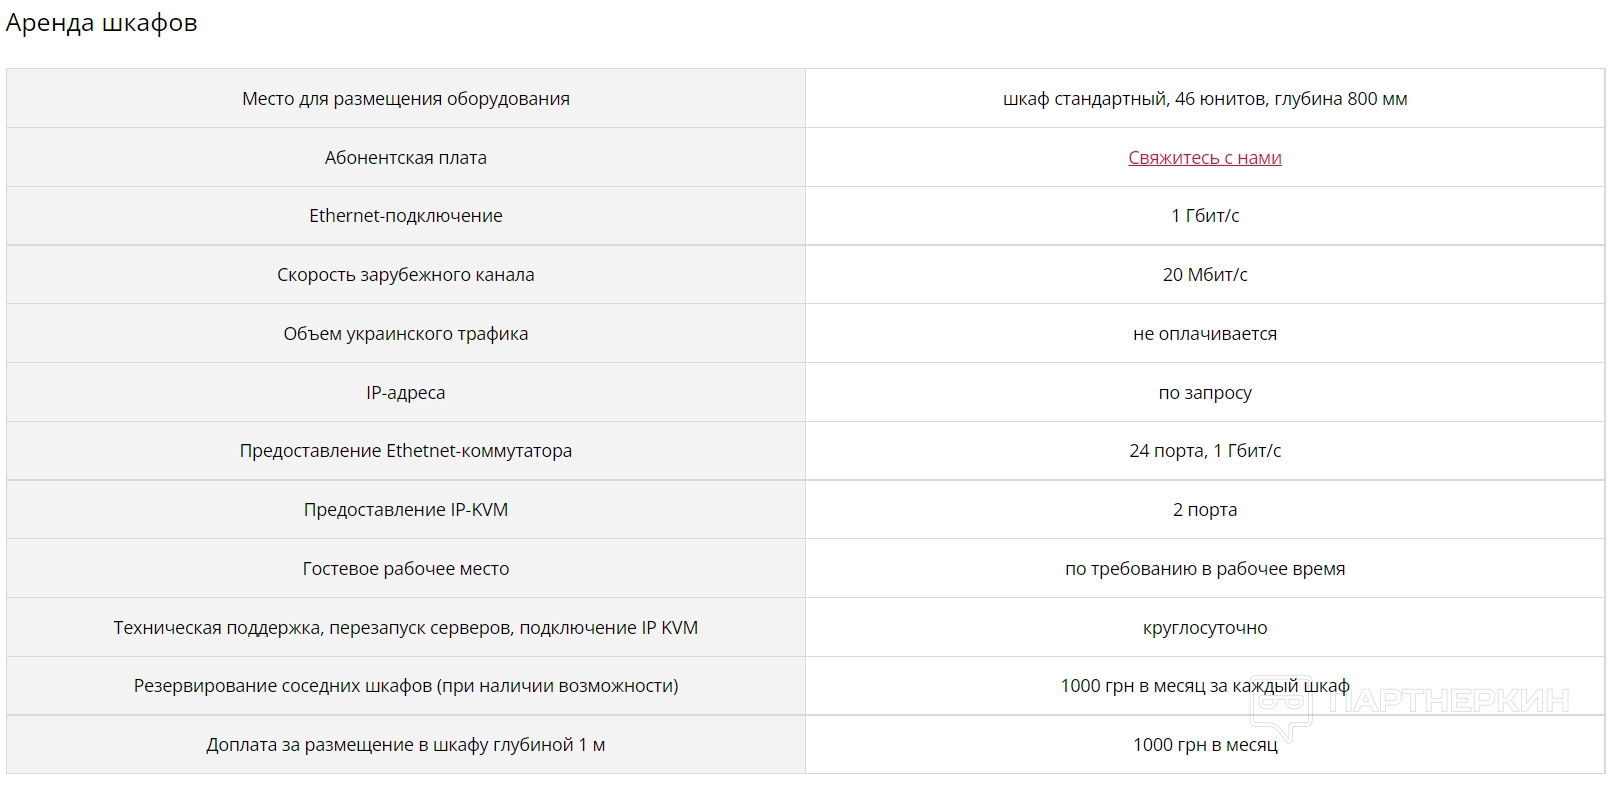1621x796 pixels.
Task: Click the "по запросу" value
Action: pos(1204,393)
